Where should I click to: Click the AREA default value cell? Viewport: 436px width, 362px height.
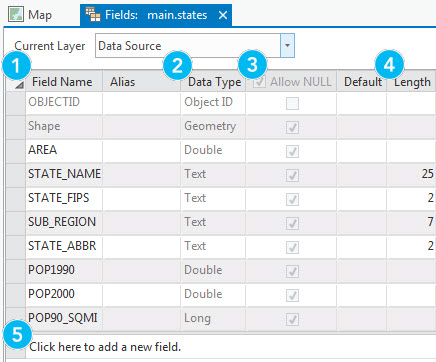pyautogui.click(x=362, y=151)
